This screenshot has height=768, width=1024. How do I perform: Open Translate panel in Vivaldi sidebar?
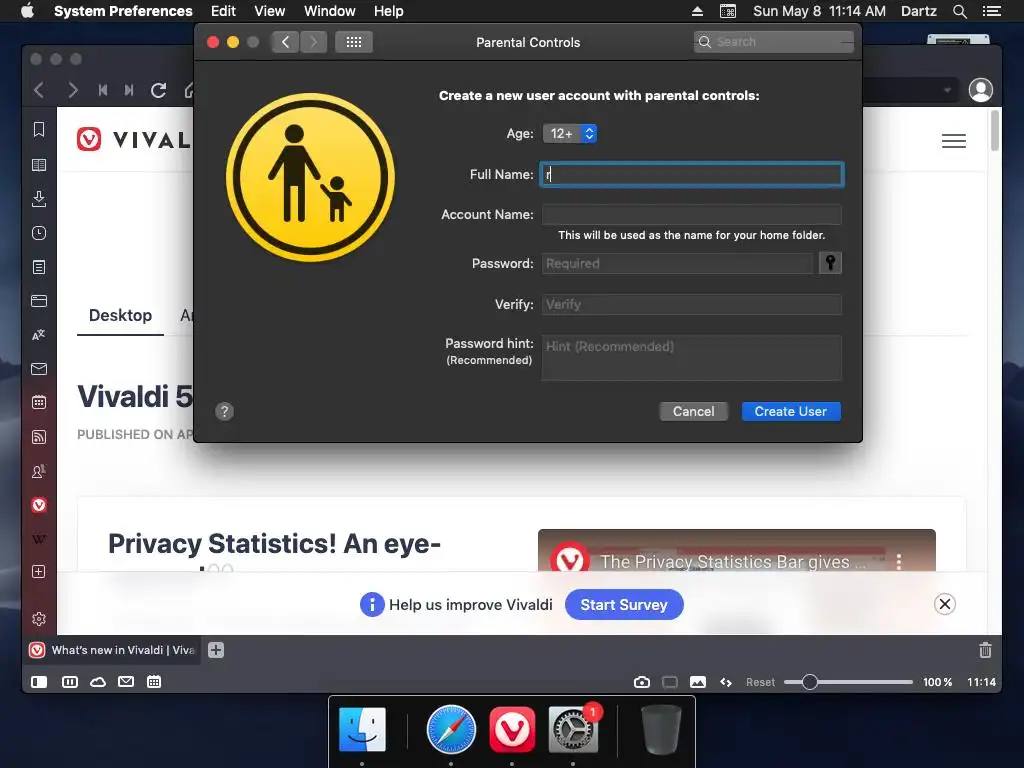pyautogui.click(x=39, y=335)
